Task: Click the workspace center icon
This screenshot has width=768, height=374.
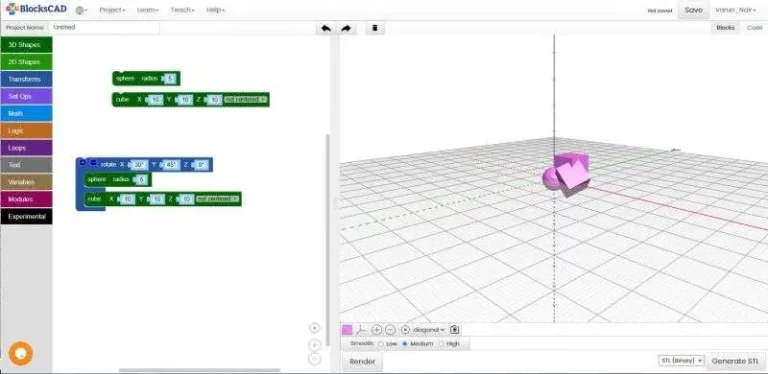Action: point(314,328)
